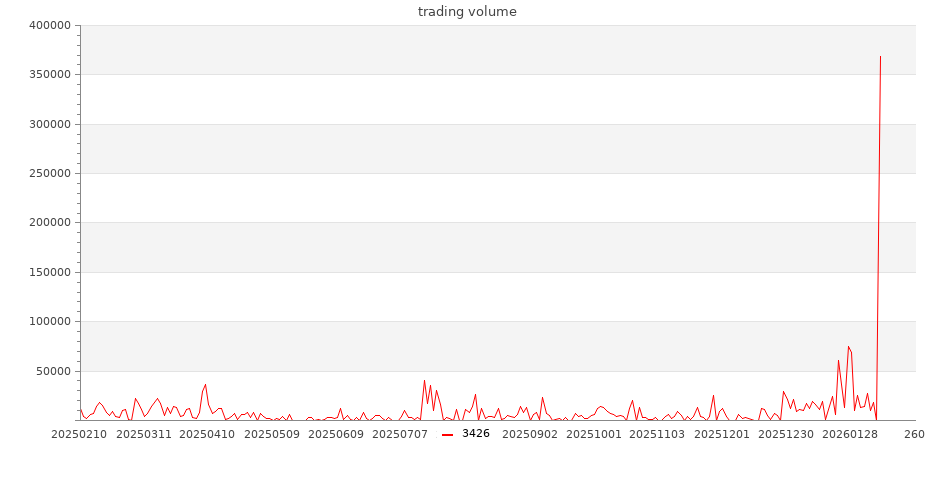Select the 20250609 x-axis label
Screen dimensions: 935x500
pos(336,434)
